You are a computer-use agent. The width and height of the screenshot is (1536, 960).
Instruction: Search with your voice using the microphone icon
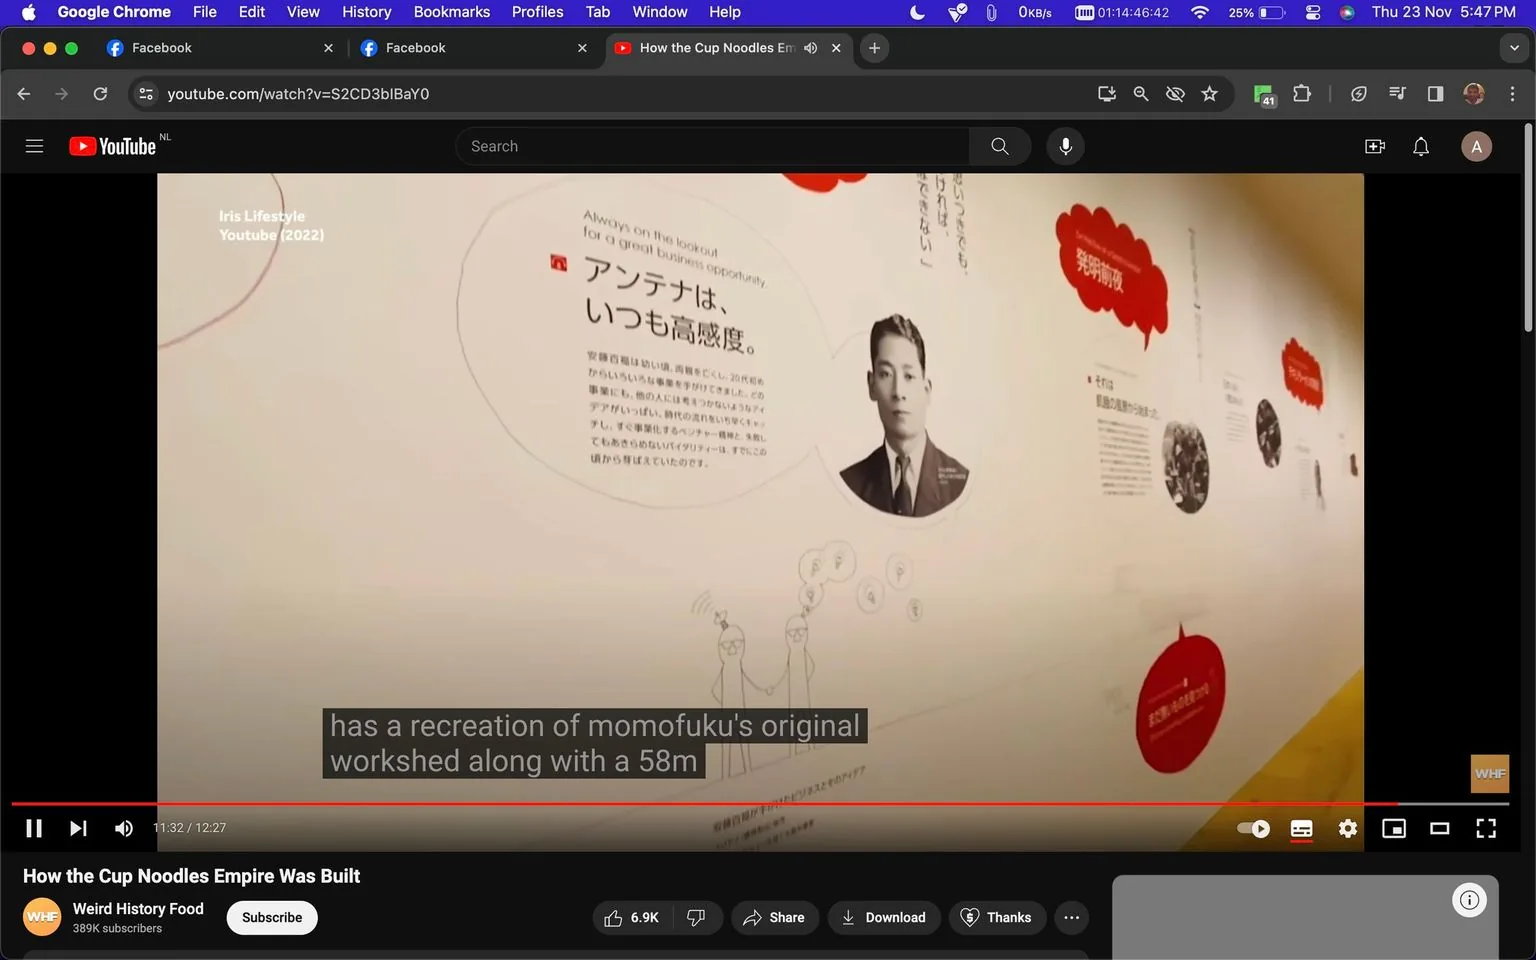(1065, 145)
